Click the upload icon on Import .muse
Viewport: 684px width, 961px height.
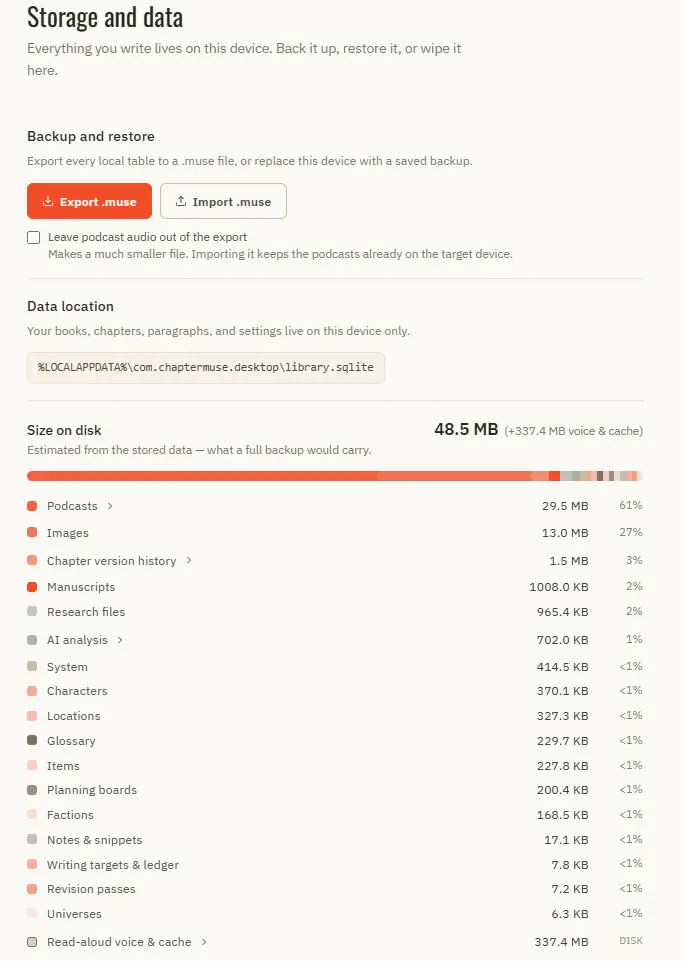tap(181, 201)
